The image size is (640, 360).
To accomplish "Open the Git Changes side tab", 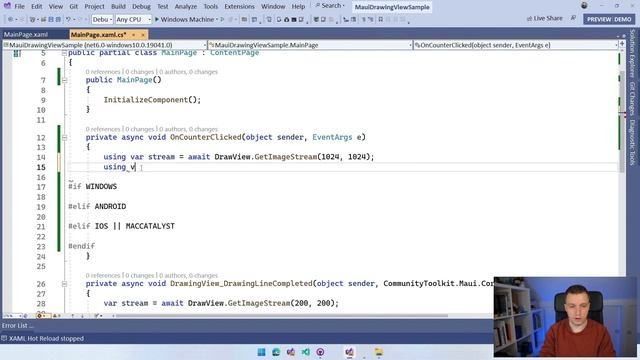I will 633,99.
